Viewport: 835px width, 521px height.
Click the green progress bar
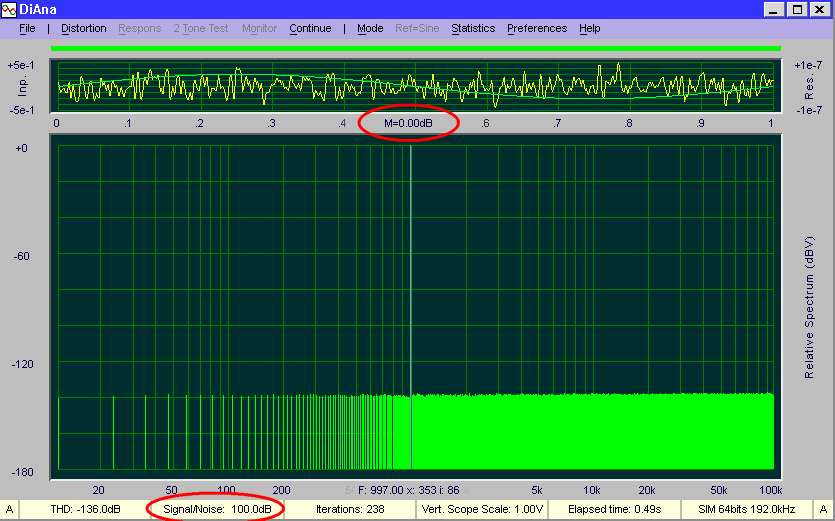[x=416, y=48]
